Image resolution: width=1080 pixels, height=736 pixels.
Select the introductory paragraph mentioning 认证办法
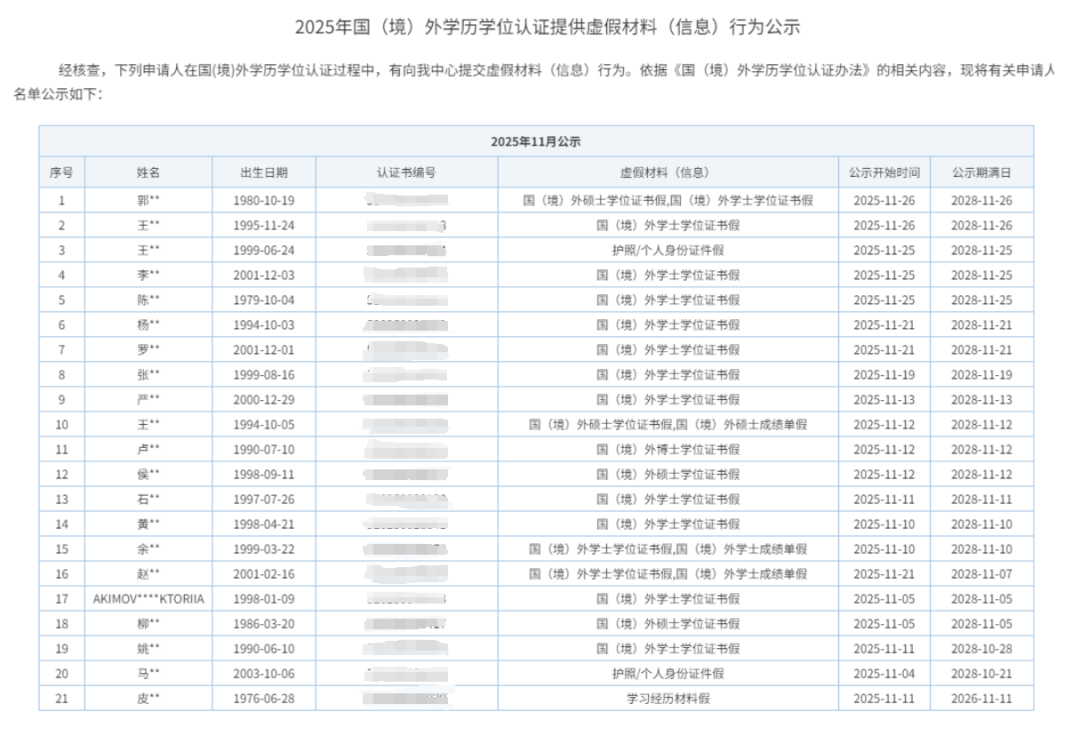(540, 84)
